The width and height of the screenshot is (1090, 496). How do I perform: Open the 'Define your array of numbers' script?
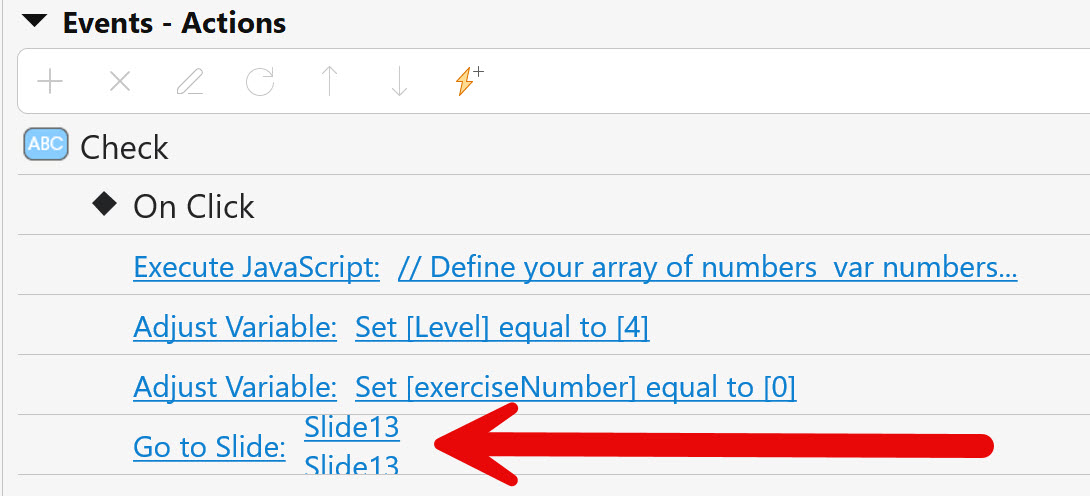707,267
